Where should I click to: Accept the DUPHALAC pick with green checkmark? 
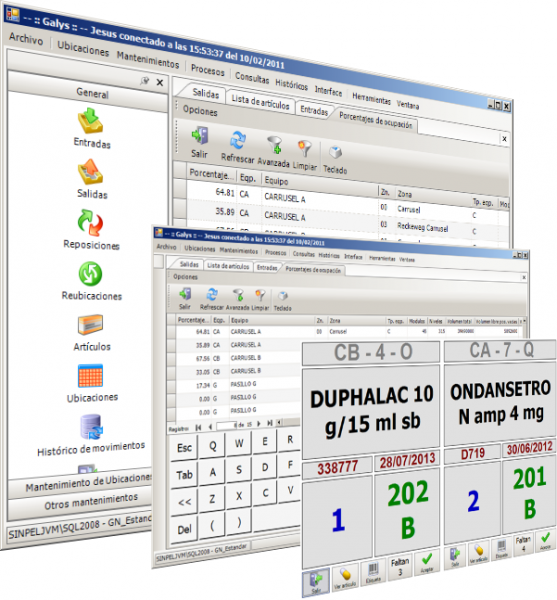[x=427, y=563]
